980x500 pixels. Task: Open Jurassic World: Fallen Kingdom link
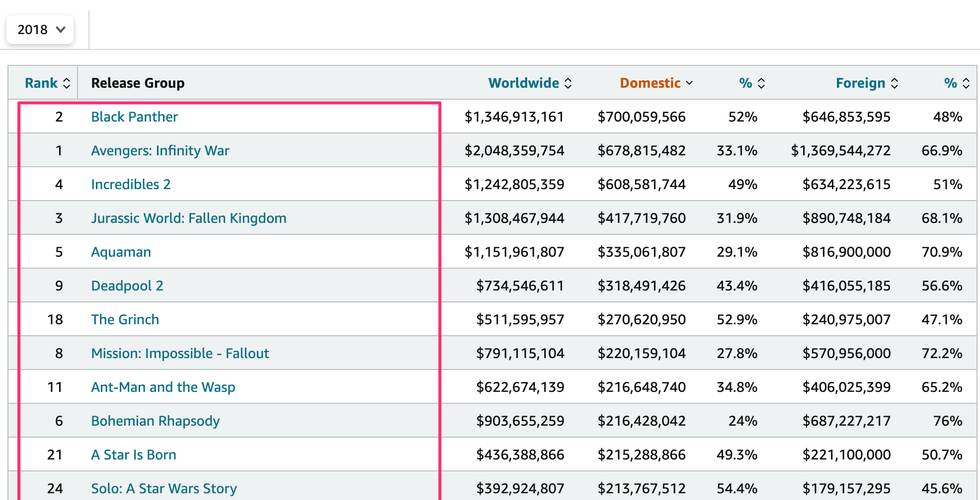point(189,218)
